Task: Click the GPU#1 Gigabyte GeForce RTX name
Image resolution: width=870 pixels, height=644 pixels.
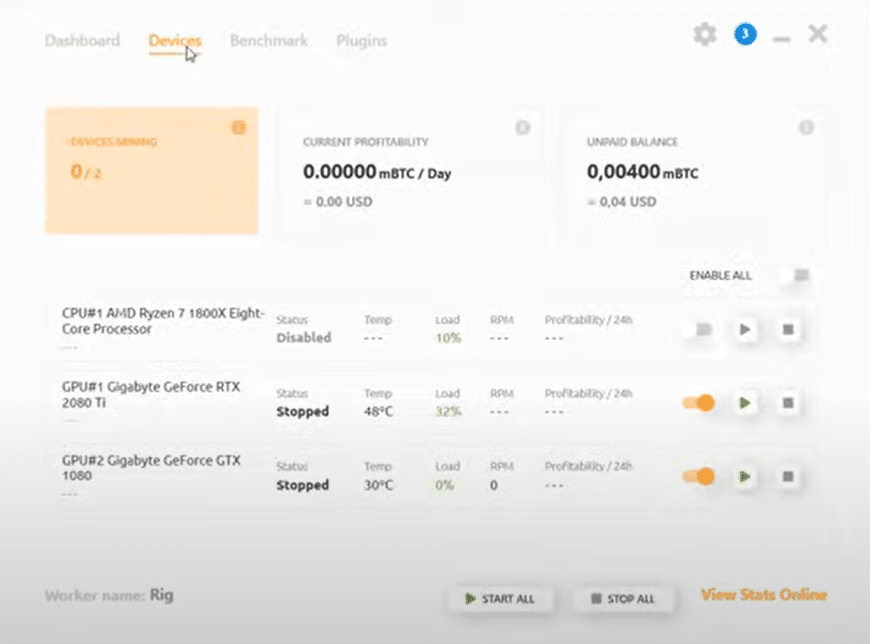Action: coord(151,394)
